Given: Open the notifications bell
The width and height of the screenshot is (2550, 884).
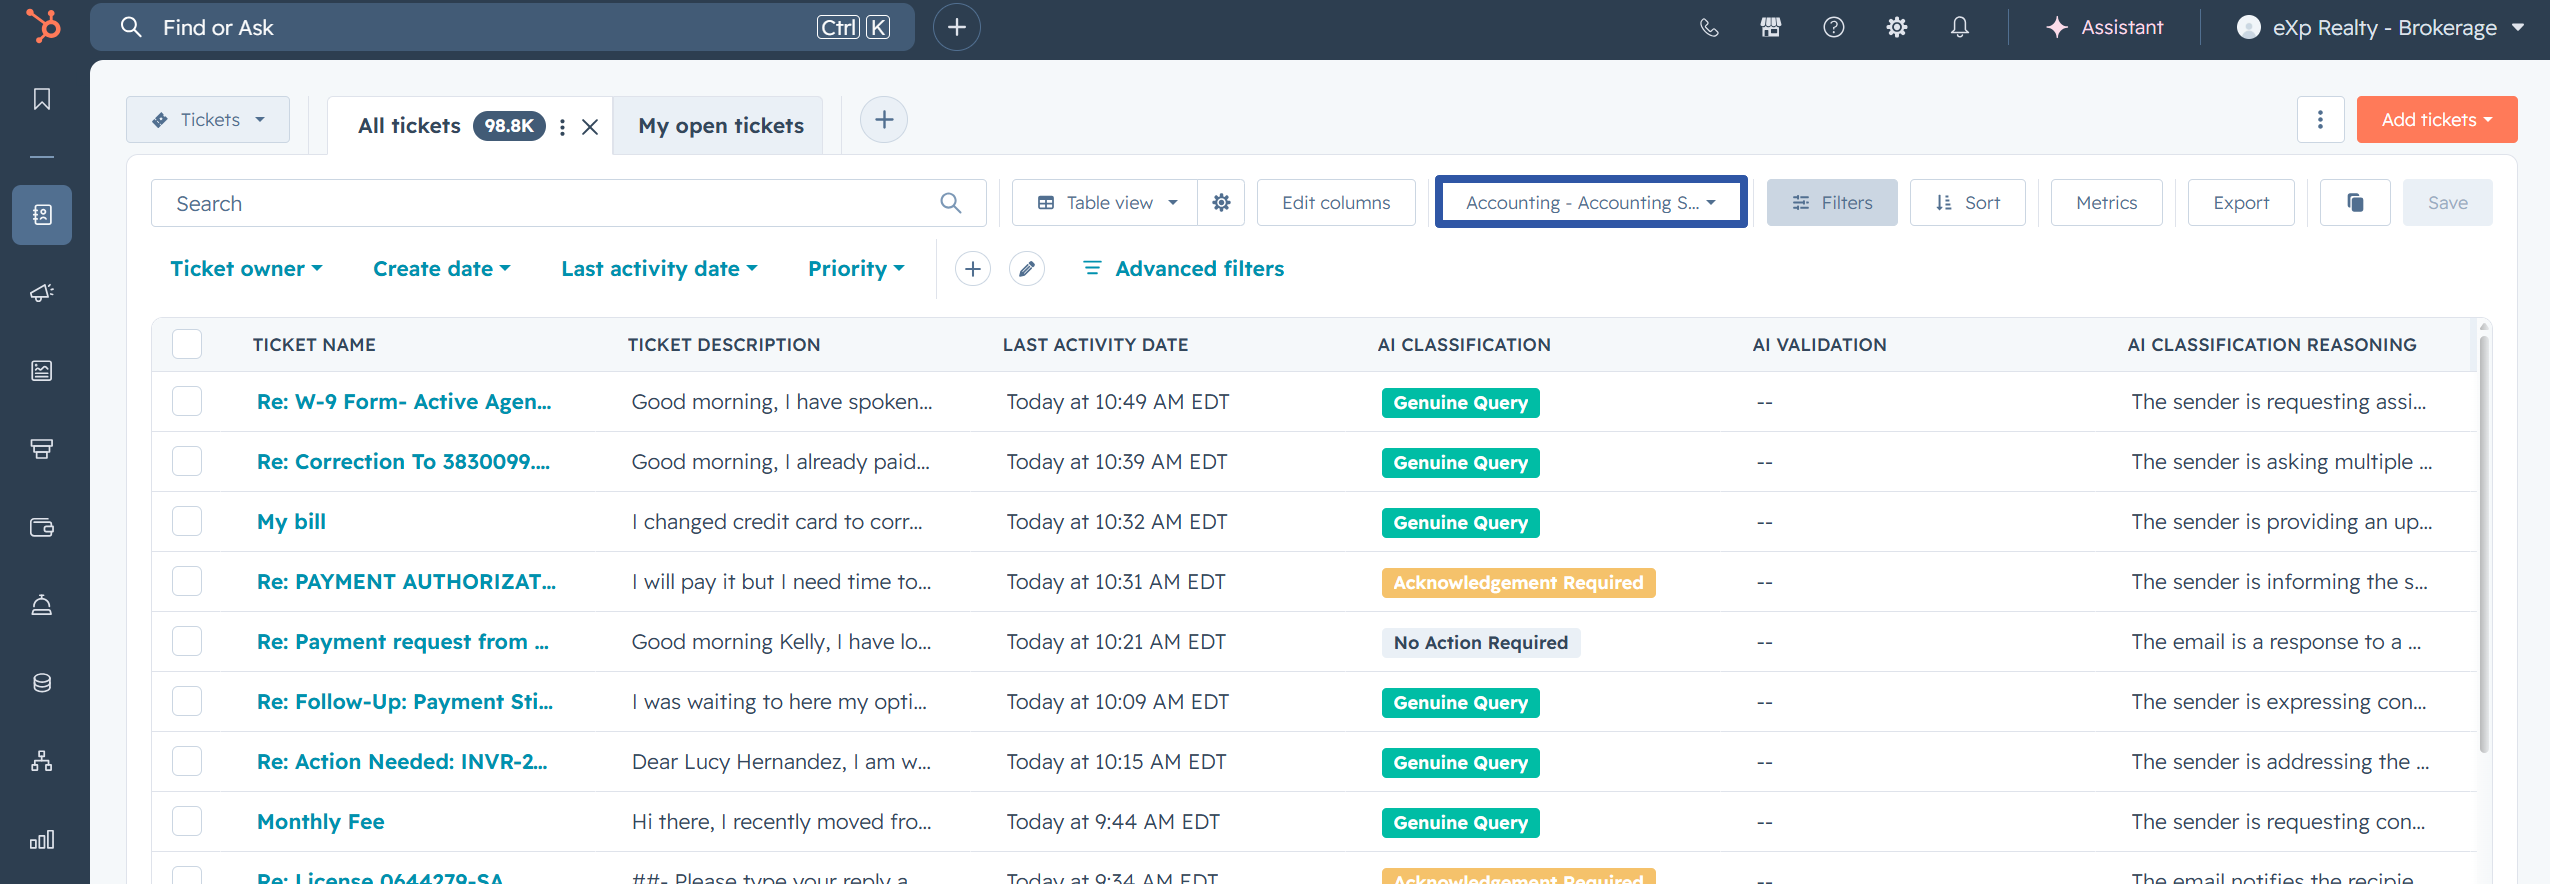Looking at the screenshot, I should (1960, 27).
